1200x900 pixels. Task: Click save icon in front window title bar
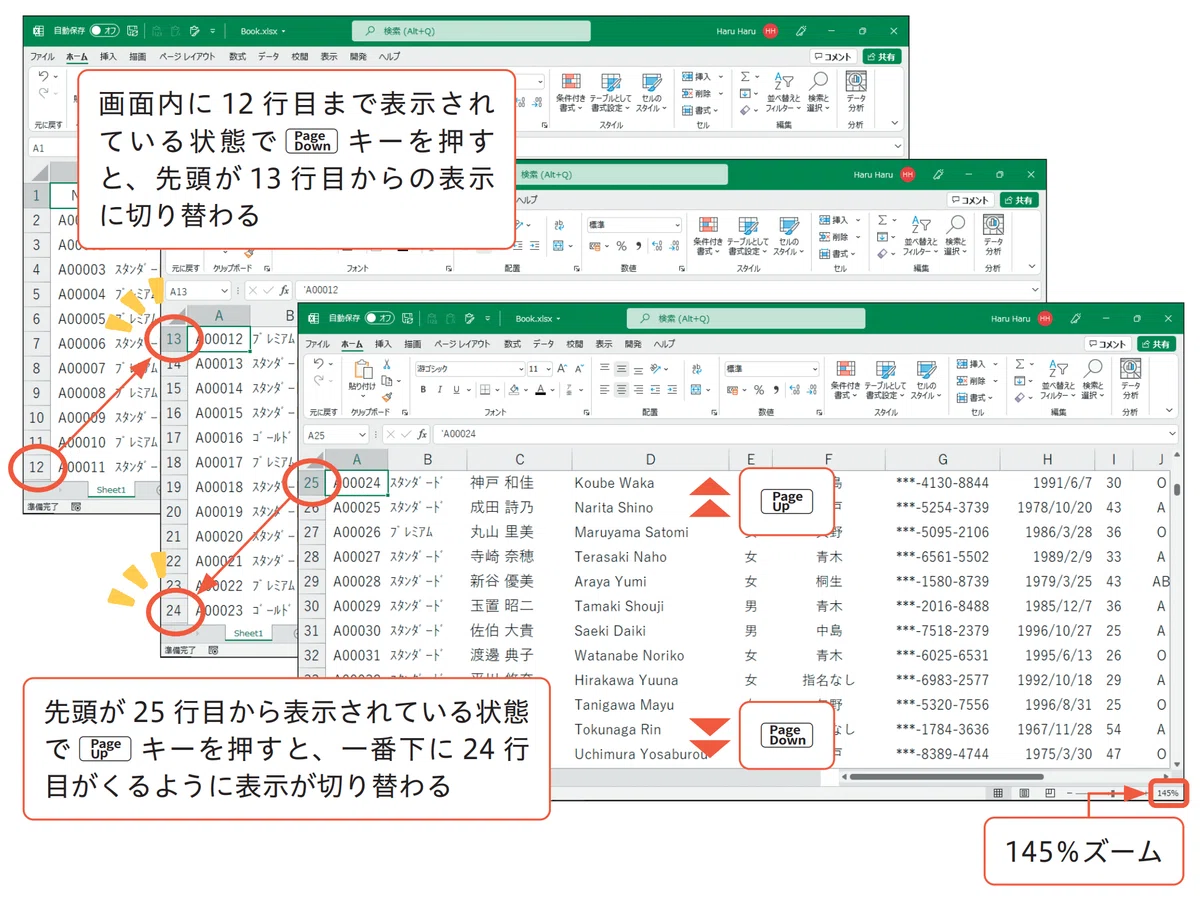[407, 318]
